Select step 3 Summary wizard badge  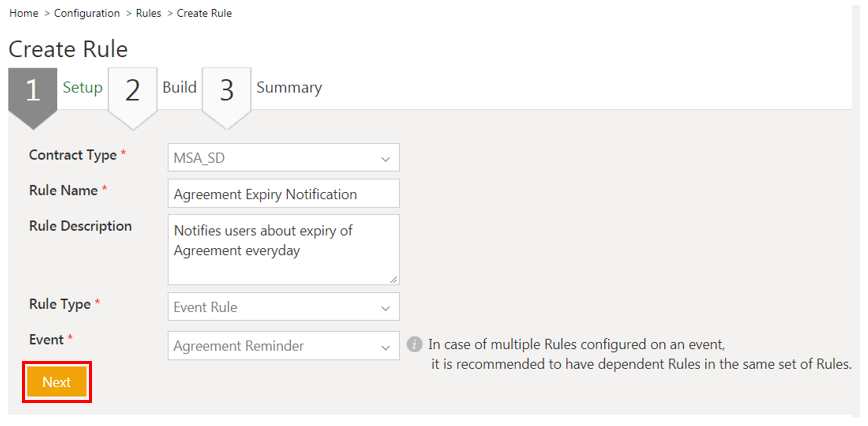click(227, 92)
